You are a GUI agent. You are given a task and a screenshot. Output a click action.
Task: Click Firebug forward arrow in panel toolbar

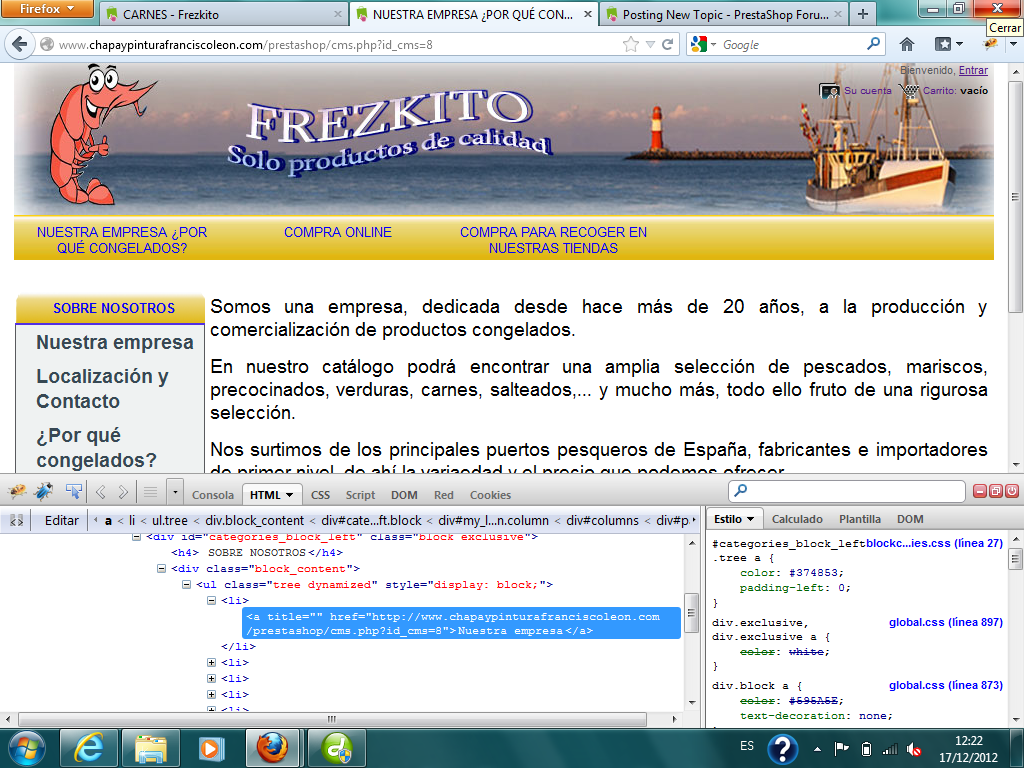coord(123,492)
